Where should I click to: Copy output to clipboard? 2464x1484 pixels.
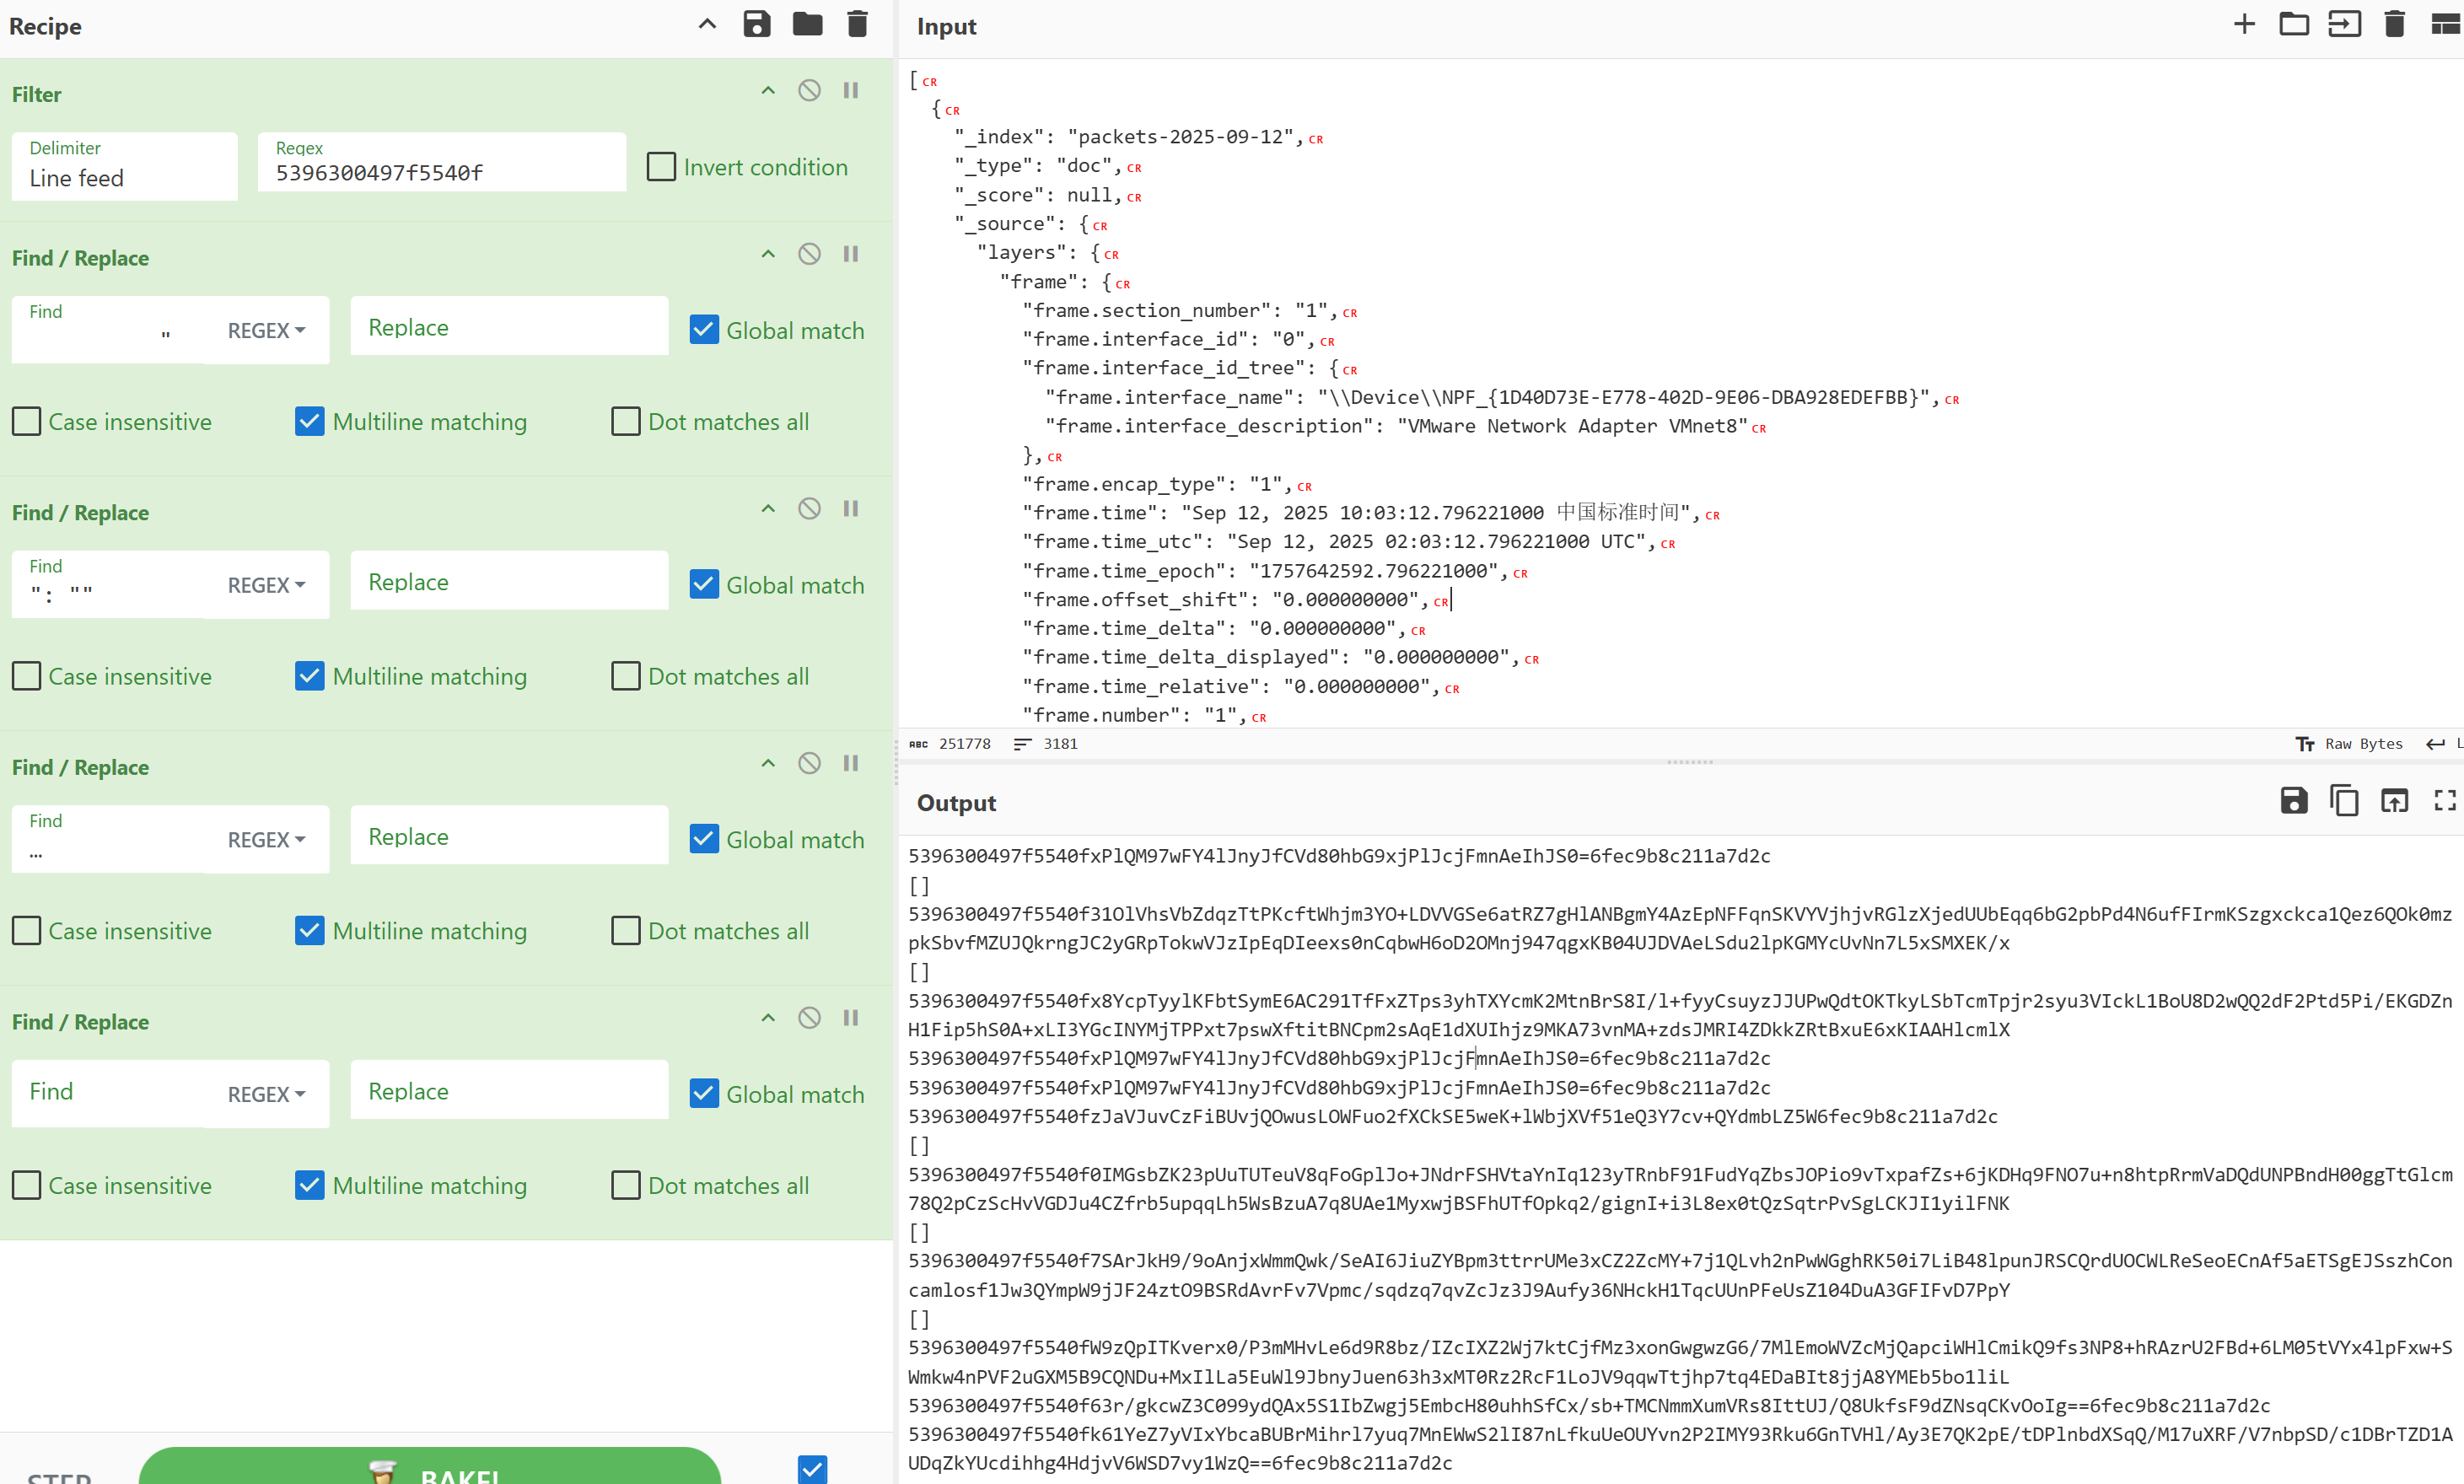[2344, 801]
